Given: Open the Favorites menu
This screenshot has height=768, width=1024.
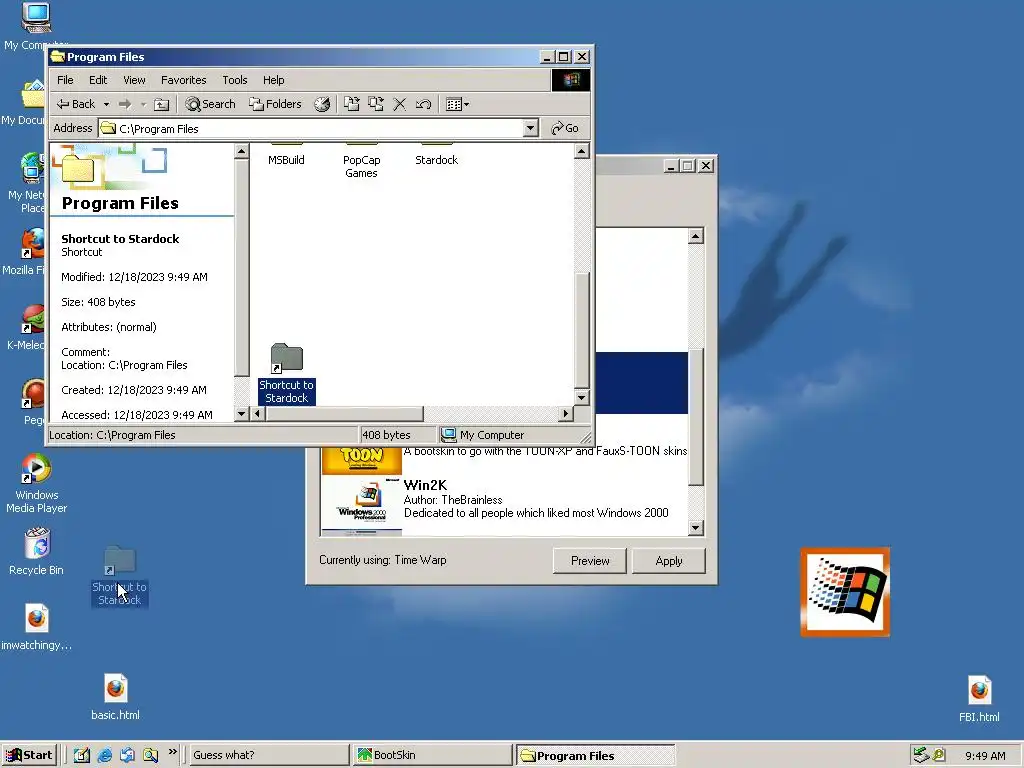Looking at the screenshot, I should [x=184, y=80].
